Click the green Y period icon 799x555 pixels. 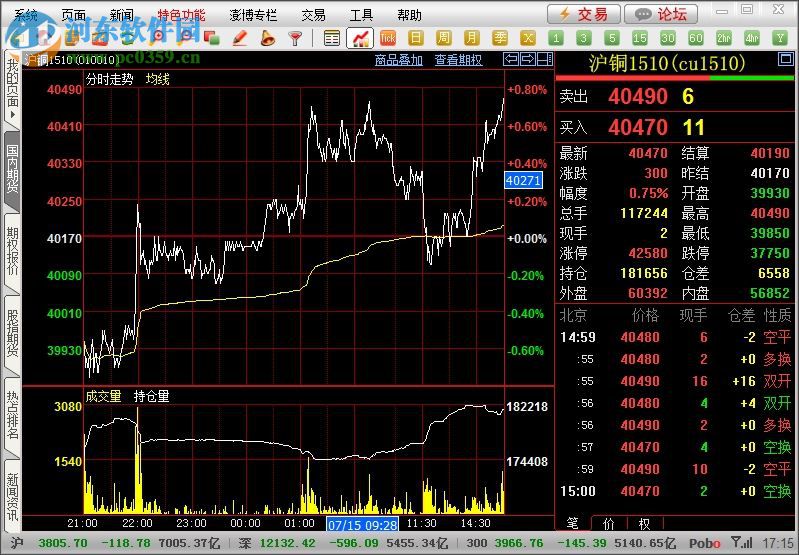[x=780, y=38]
